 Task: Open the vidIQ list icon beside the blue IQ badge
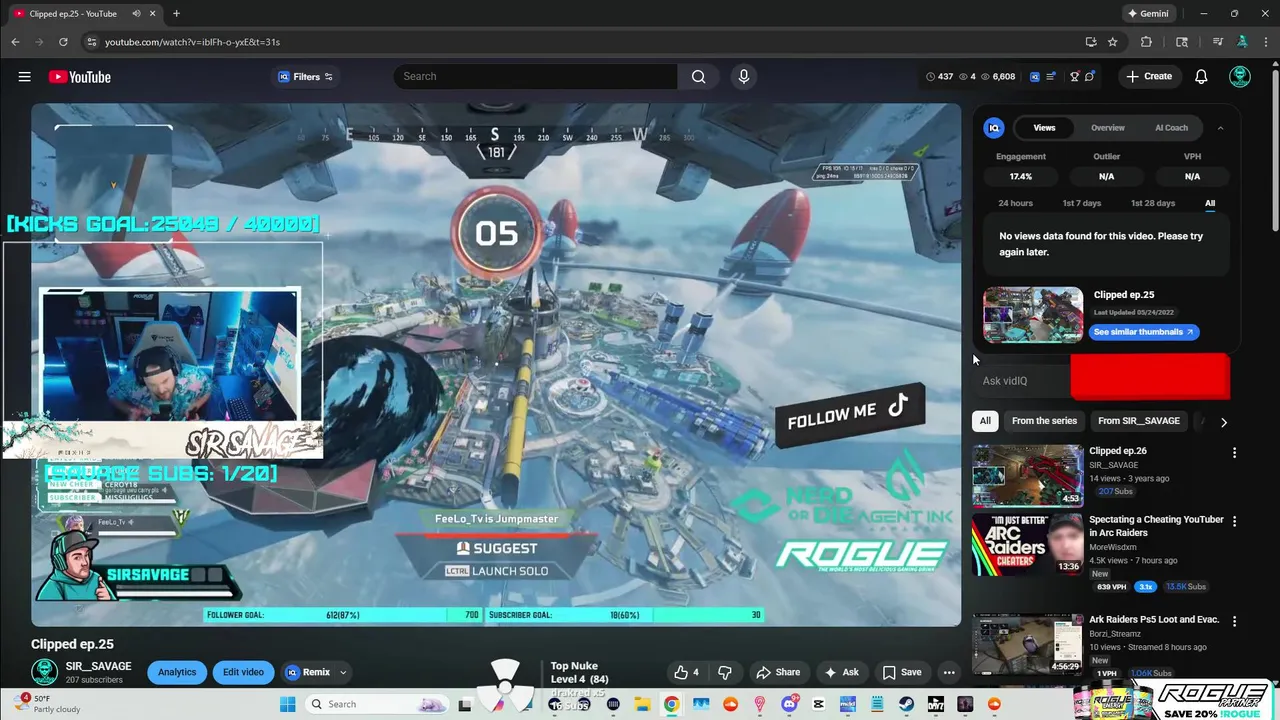point(1051,77)
